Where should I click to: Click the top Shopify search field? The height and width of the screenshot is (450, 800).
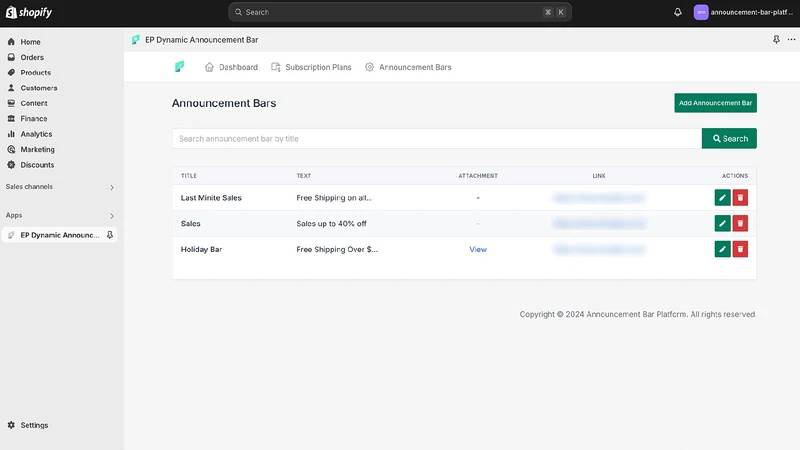click(399, 12)
